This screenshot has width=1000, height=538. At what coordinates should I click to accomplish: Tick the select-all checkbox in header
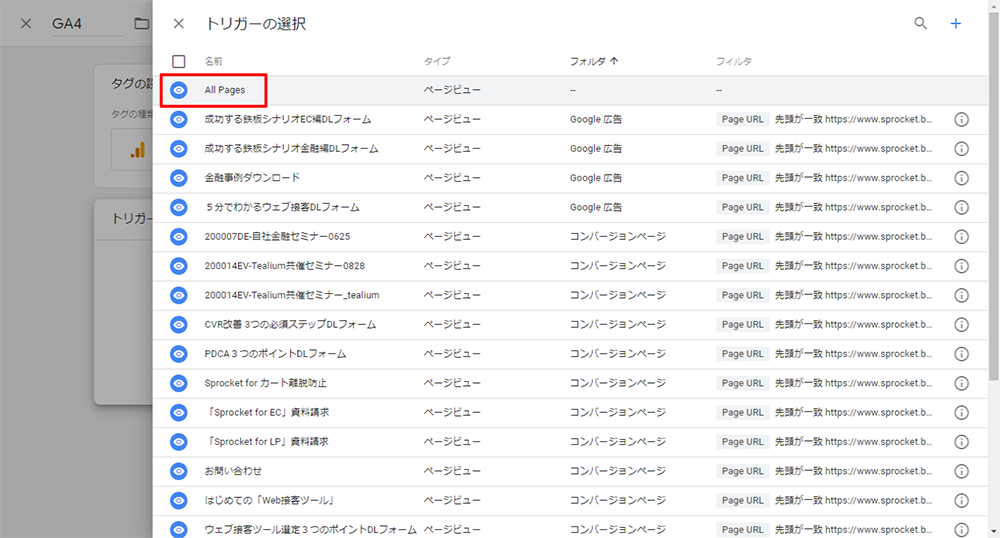coord(179,61)
